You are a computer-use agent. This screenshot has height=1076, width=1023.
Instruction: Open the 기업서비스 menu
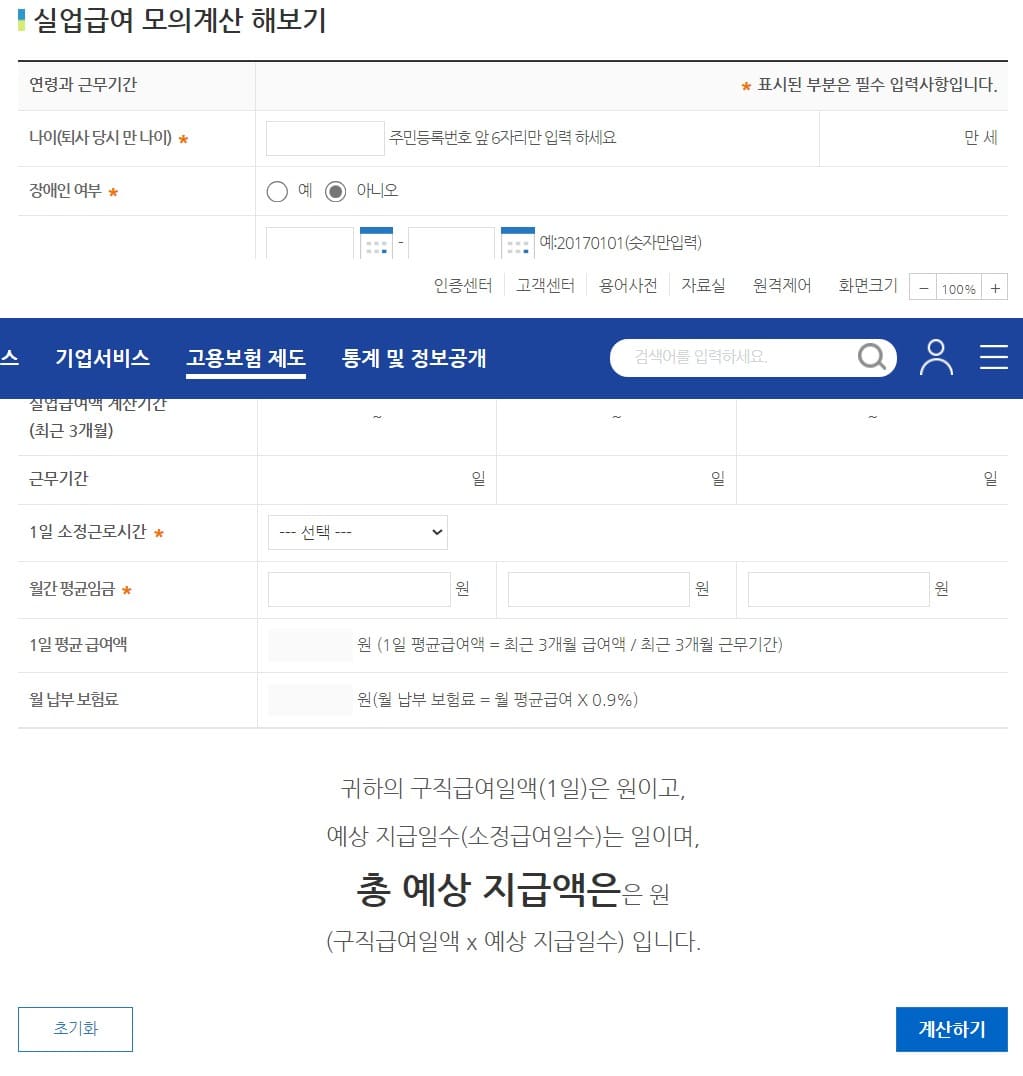(x=106, y=358)
